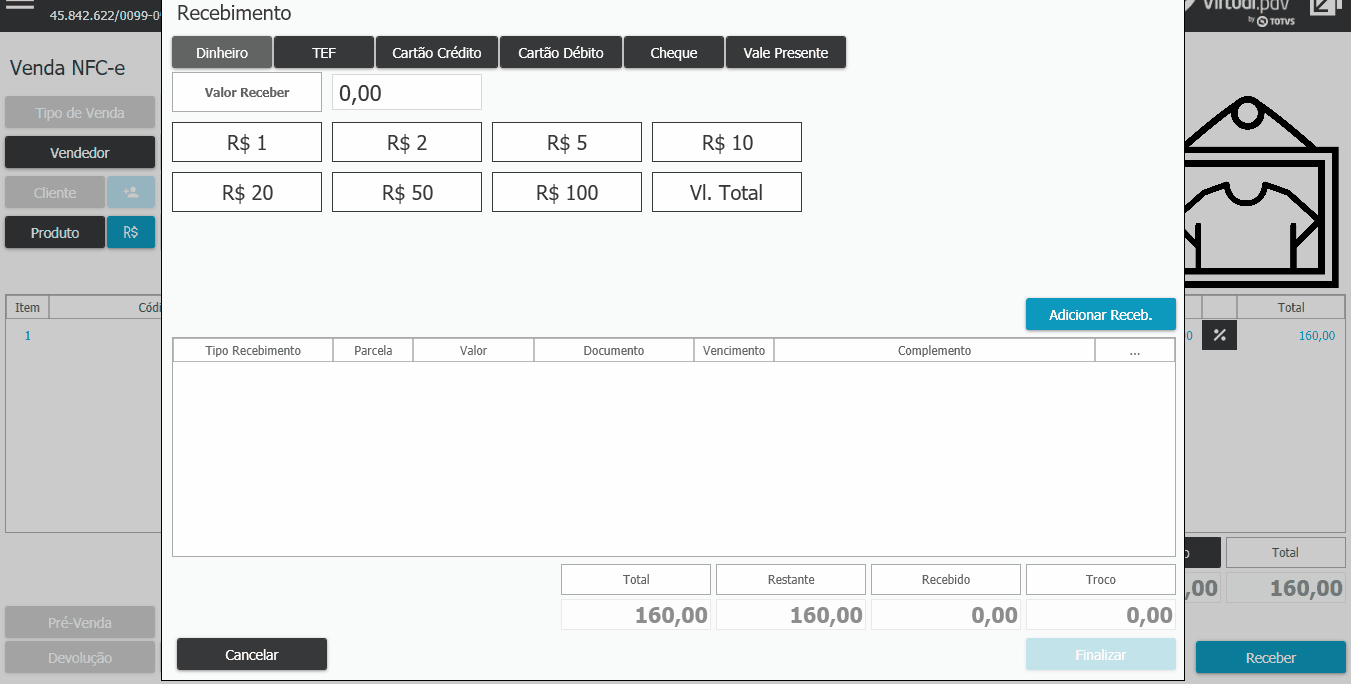Click the exit icon in top-right corner
Screen dimensions: 1351x684
click(1324, 8)
